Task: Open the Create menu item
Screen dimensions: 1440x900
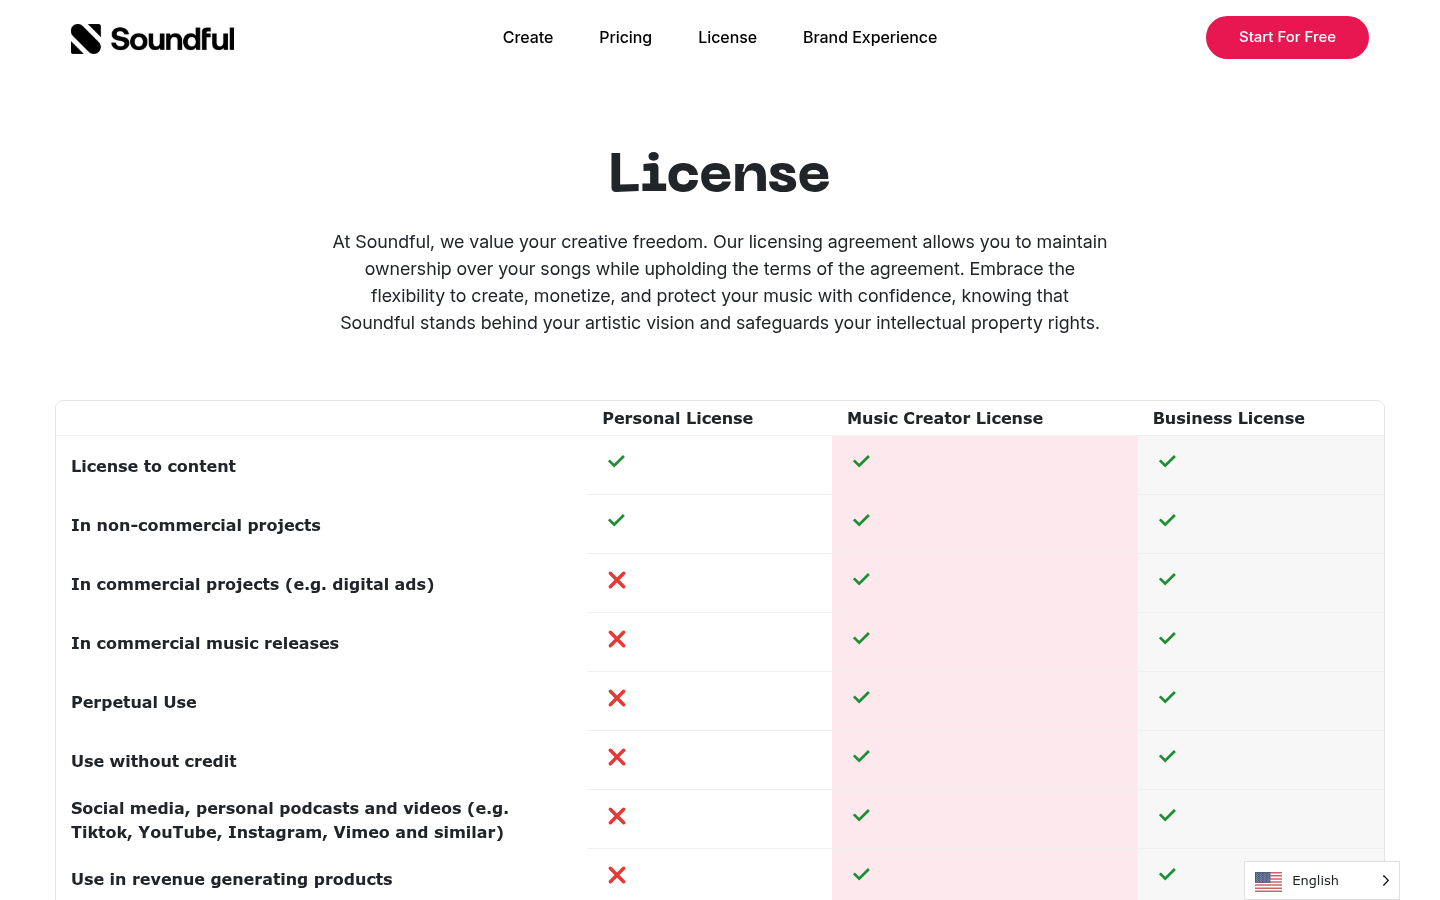Action: tap(528, 37)
